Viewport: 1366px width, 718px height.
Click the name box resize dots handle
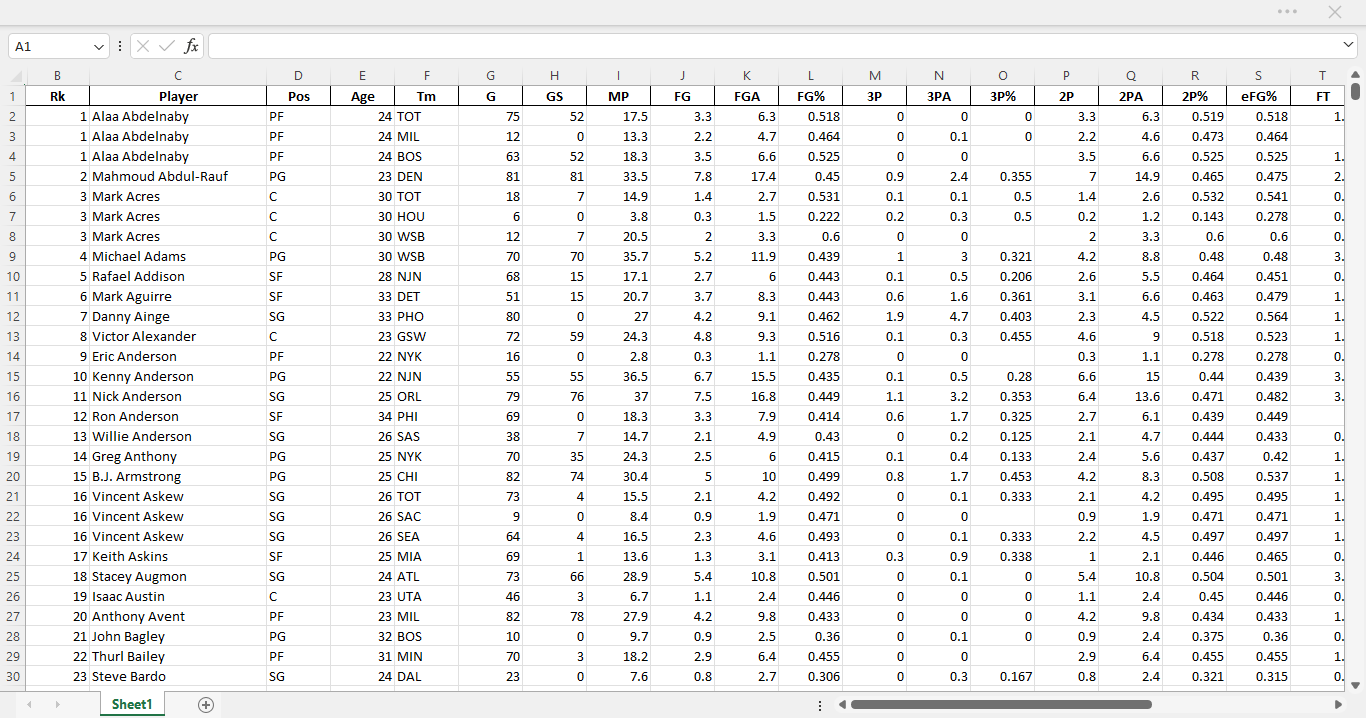(x=120, y=46)
